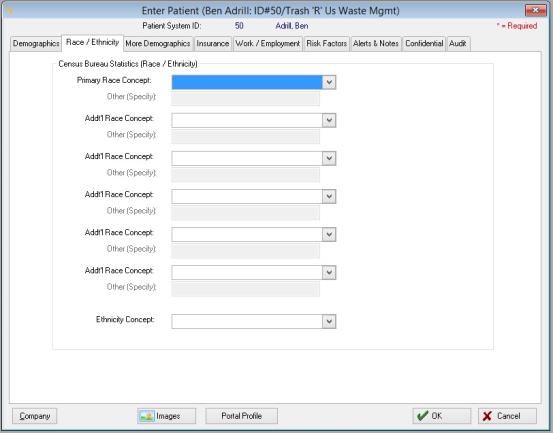Image resolution: width=553 pixels, height=433 pixels.
Task: Switch to the Demographics tab
Action: pyautogui.click(x=36, y=44)
